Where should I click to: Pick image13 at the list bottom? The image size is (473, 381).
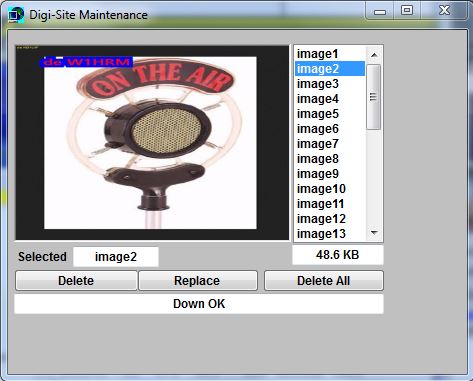tap(330, 233)
